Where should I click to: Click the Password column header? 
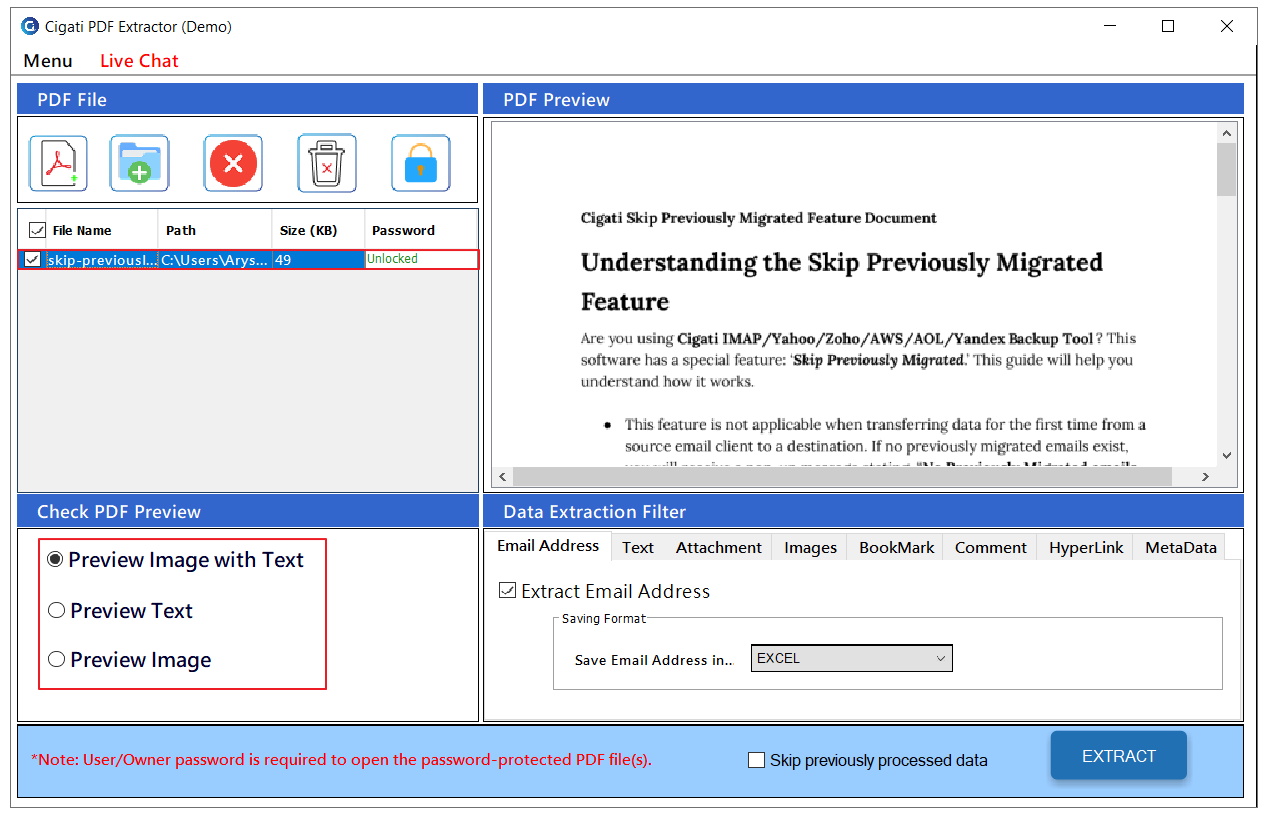[421, 230]
